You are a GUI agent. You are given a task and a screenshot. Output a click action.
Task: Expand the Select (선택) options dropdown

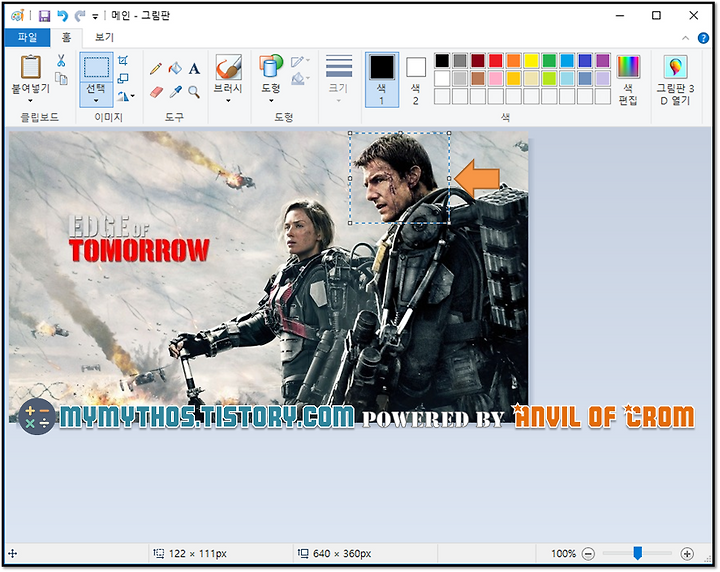tap(96, 101)
